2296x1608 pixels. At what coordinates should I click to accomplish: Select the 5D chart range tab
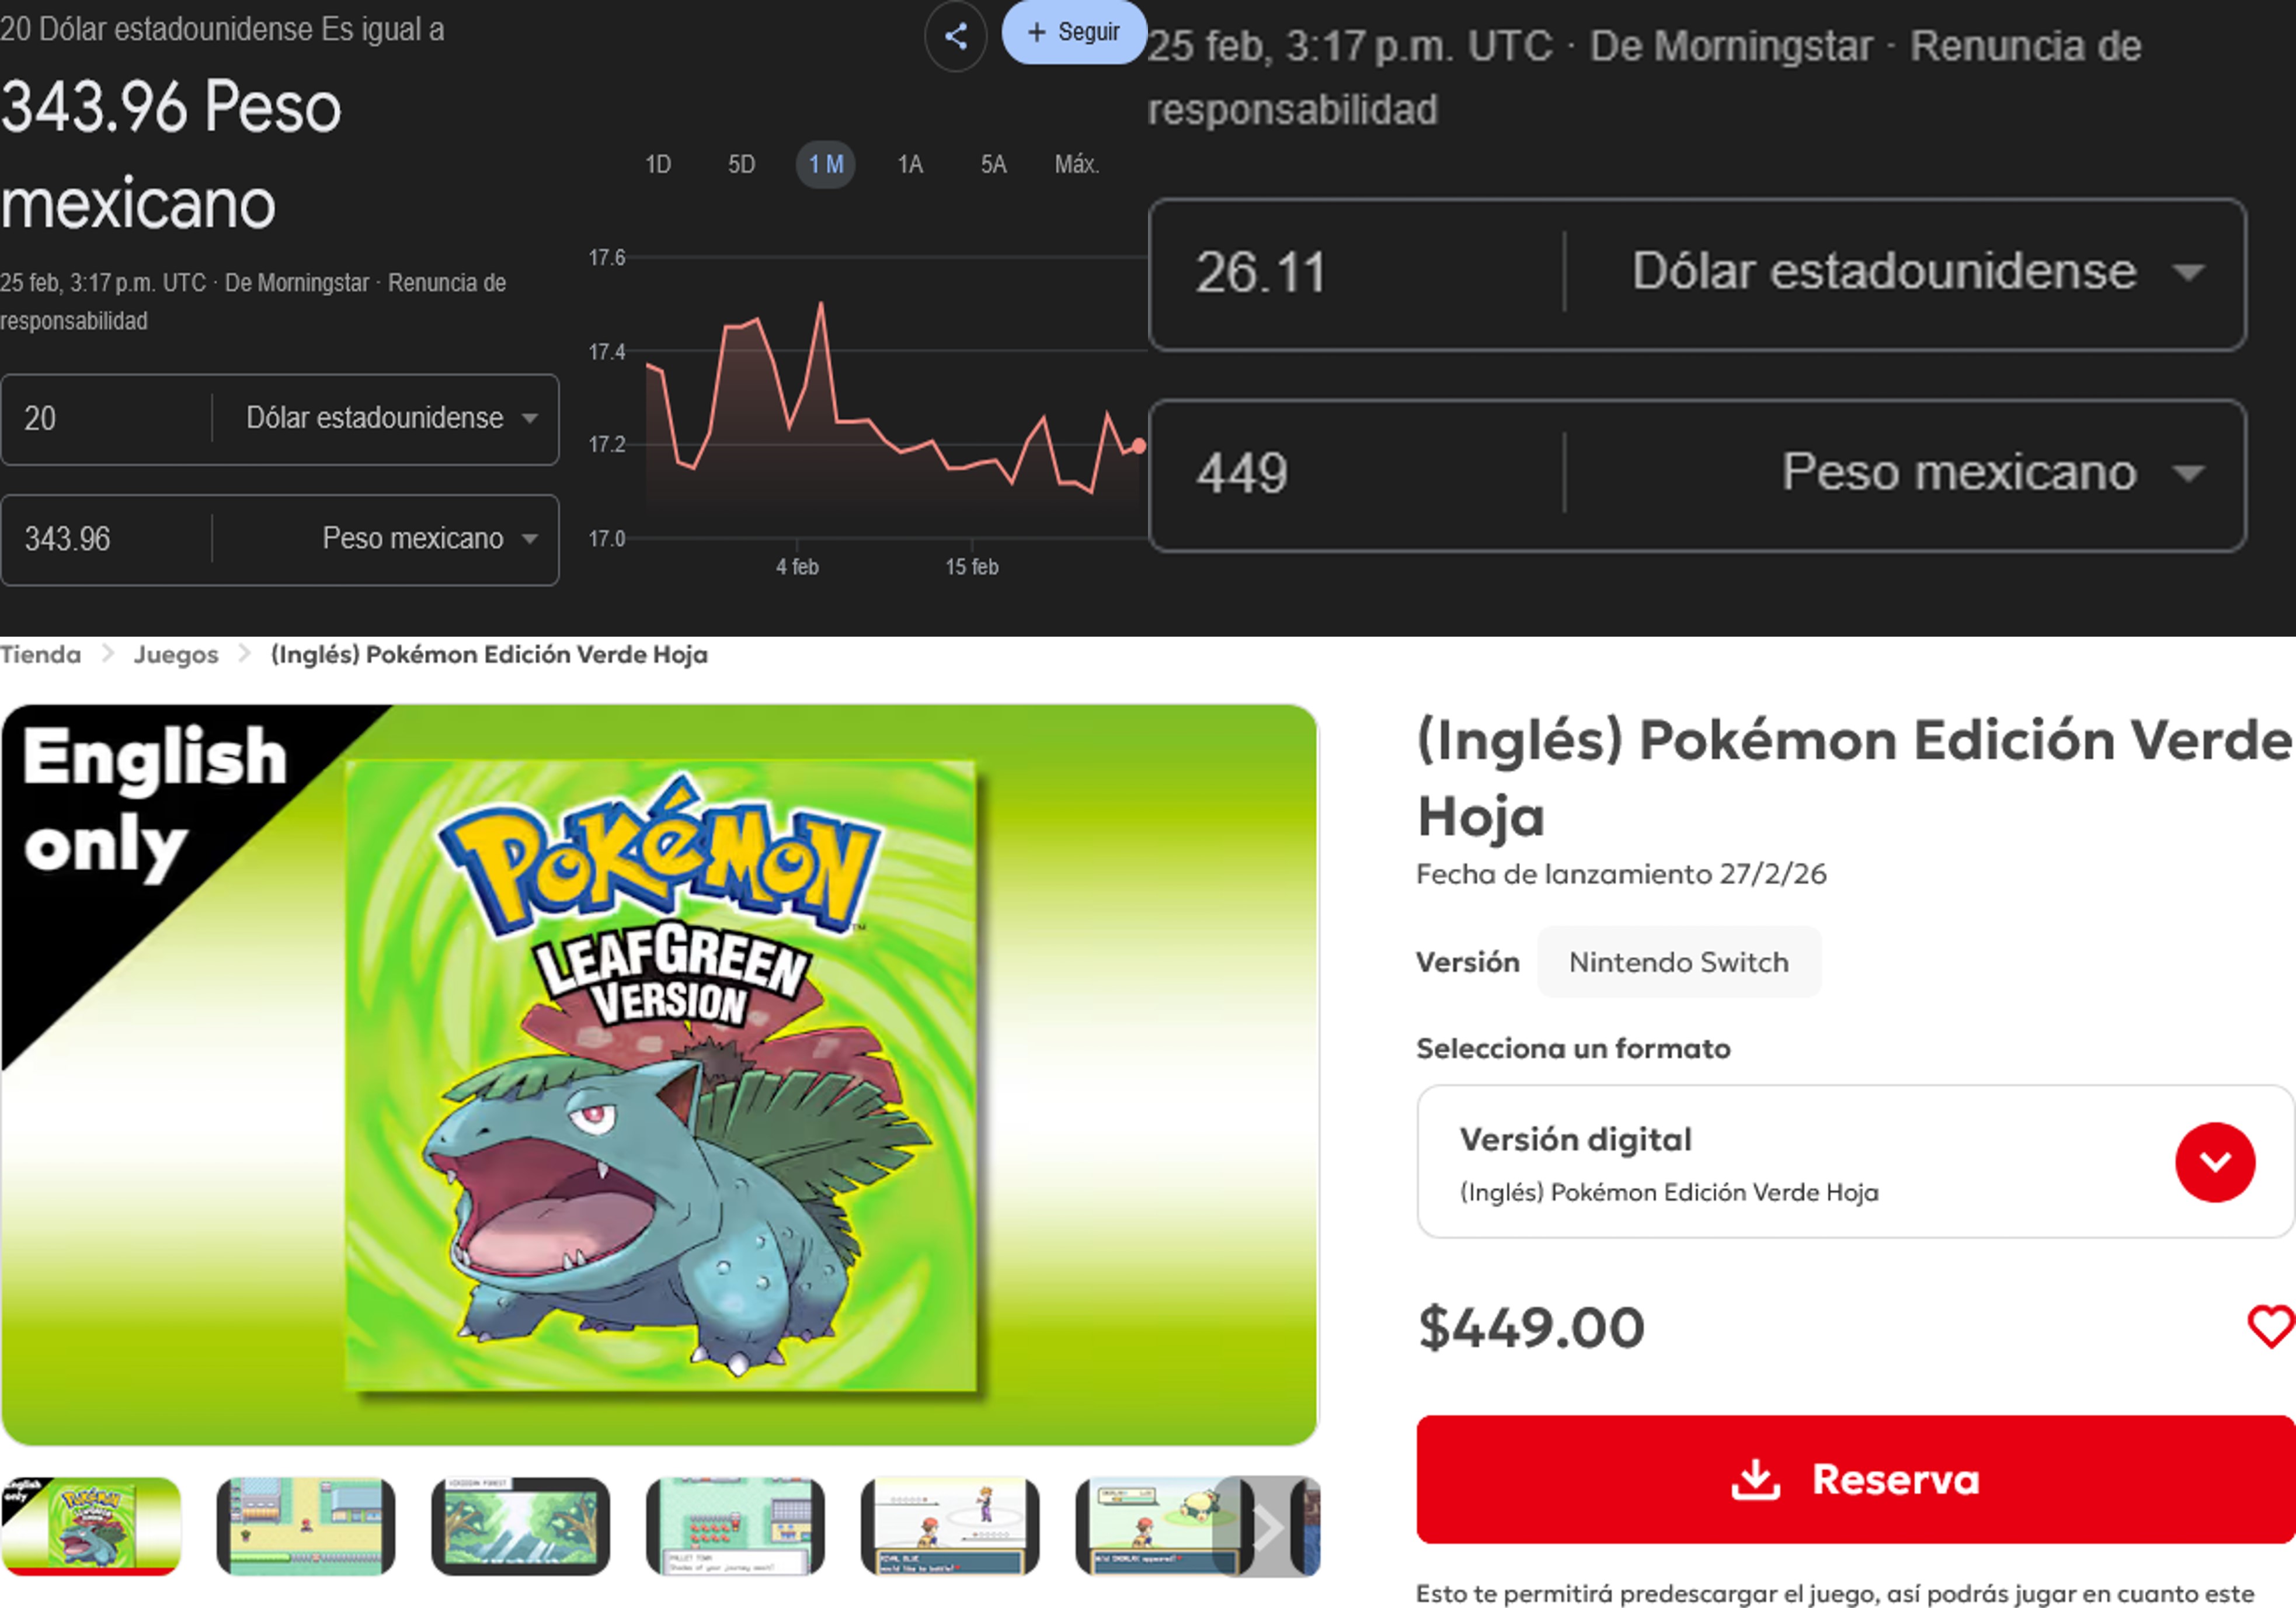[741, 165]
